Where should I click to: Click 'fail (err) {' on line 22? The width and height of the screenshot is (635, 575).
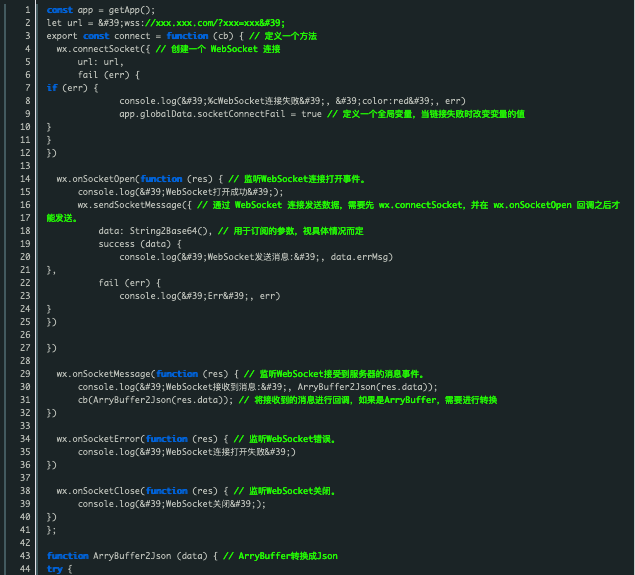point(130,283)
